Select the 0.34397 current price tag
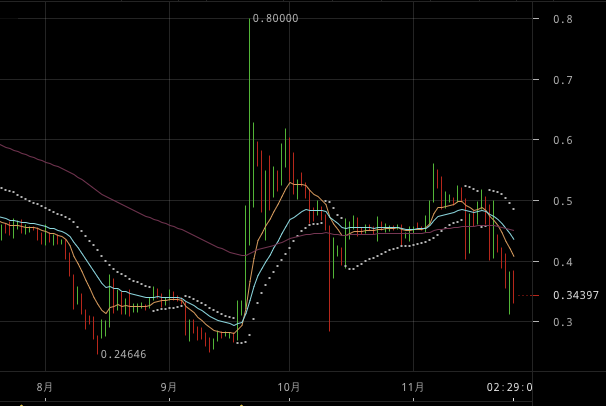Image resolution: width=606 pixels, height=406 pixels. (576, 296)
